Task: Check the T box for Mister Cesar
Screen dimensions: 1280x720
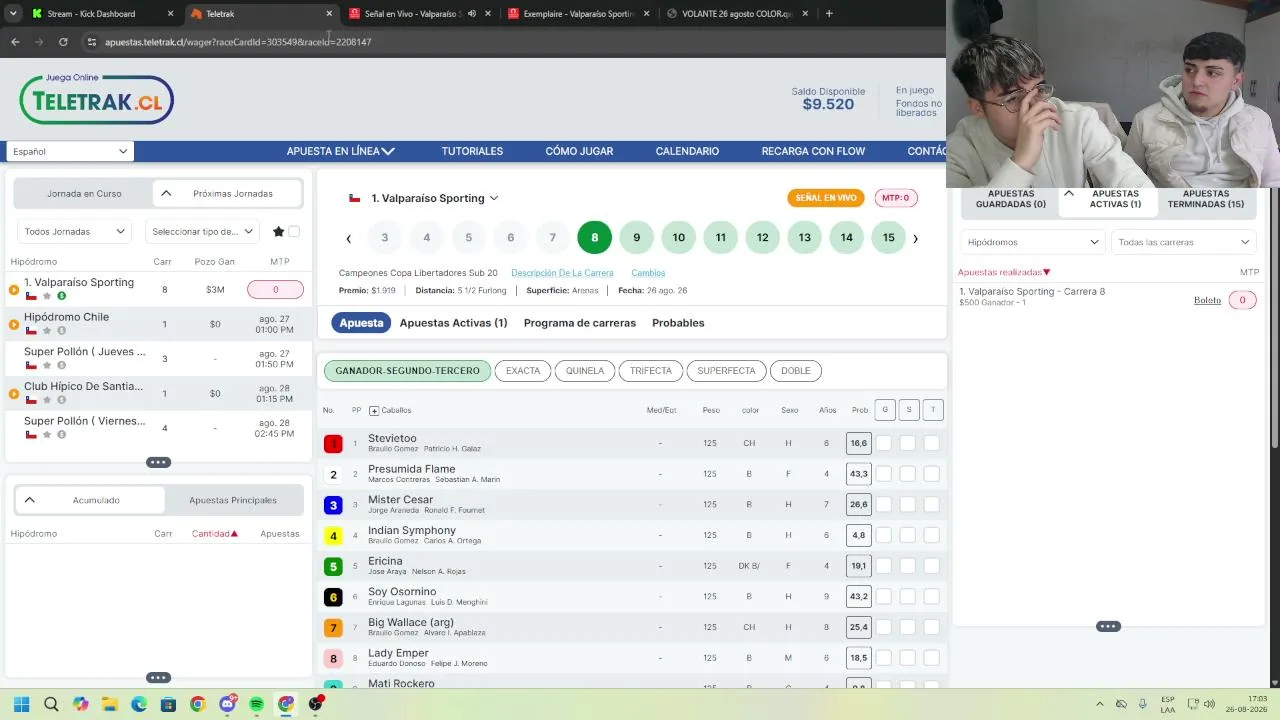Action: point(932,505)
